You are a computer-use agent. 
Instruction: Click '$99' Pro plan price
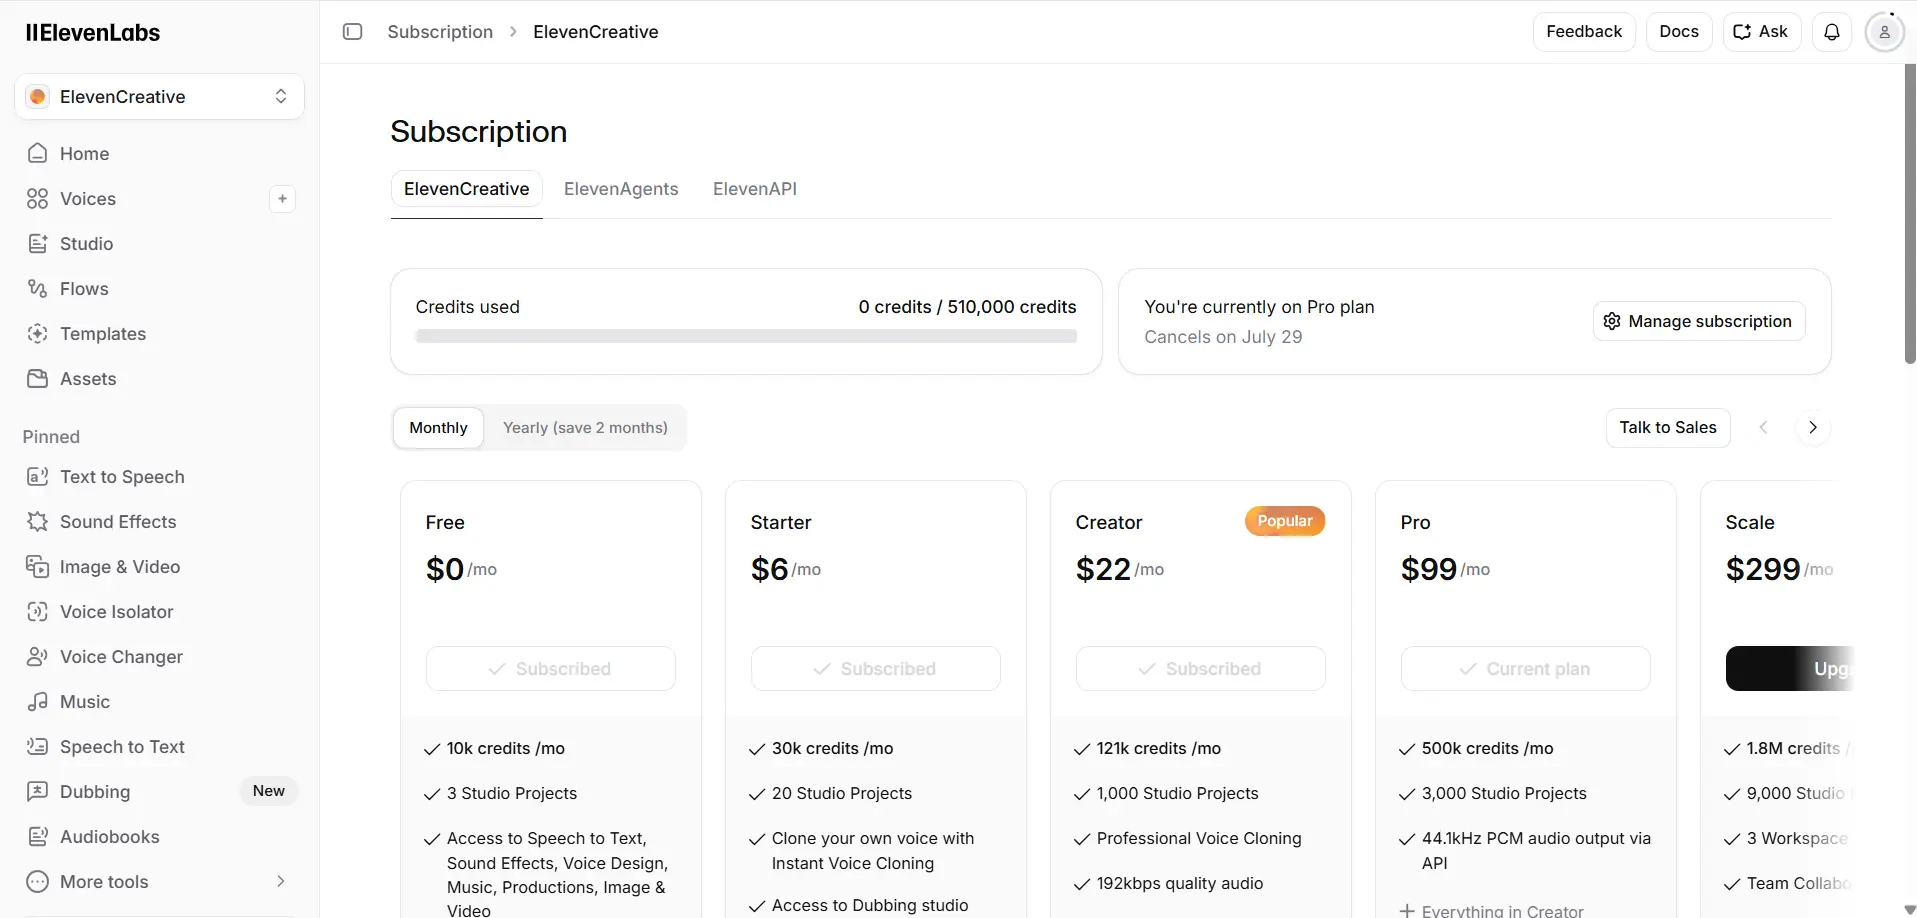(1429, 569)
